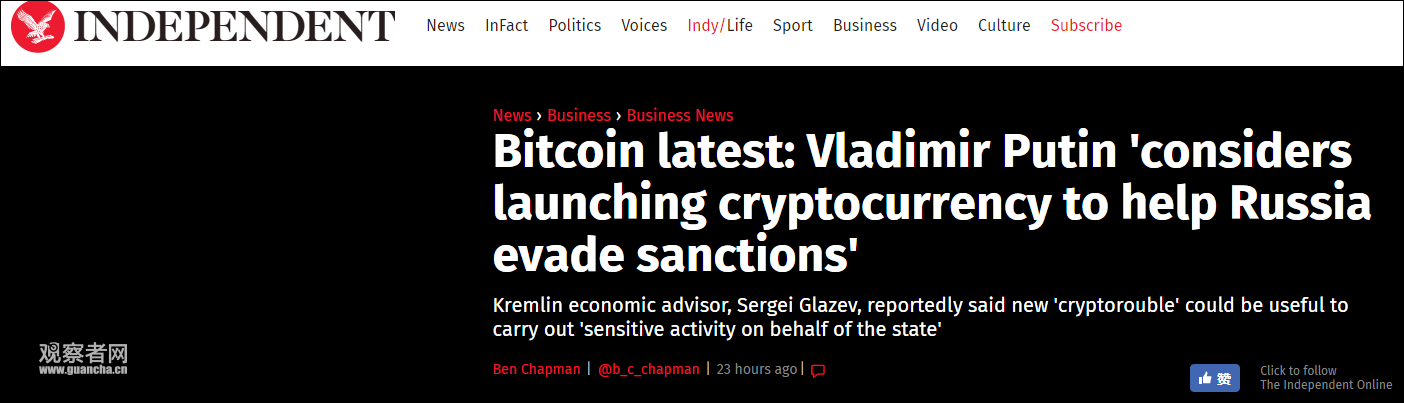Click the Bitcoin latest article headline
This screenshot has height=403, width=1404.
point(932,204)
